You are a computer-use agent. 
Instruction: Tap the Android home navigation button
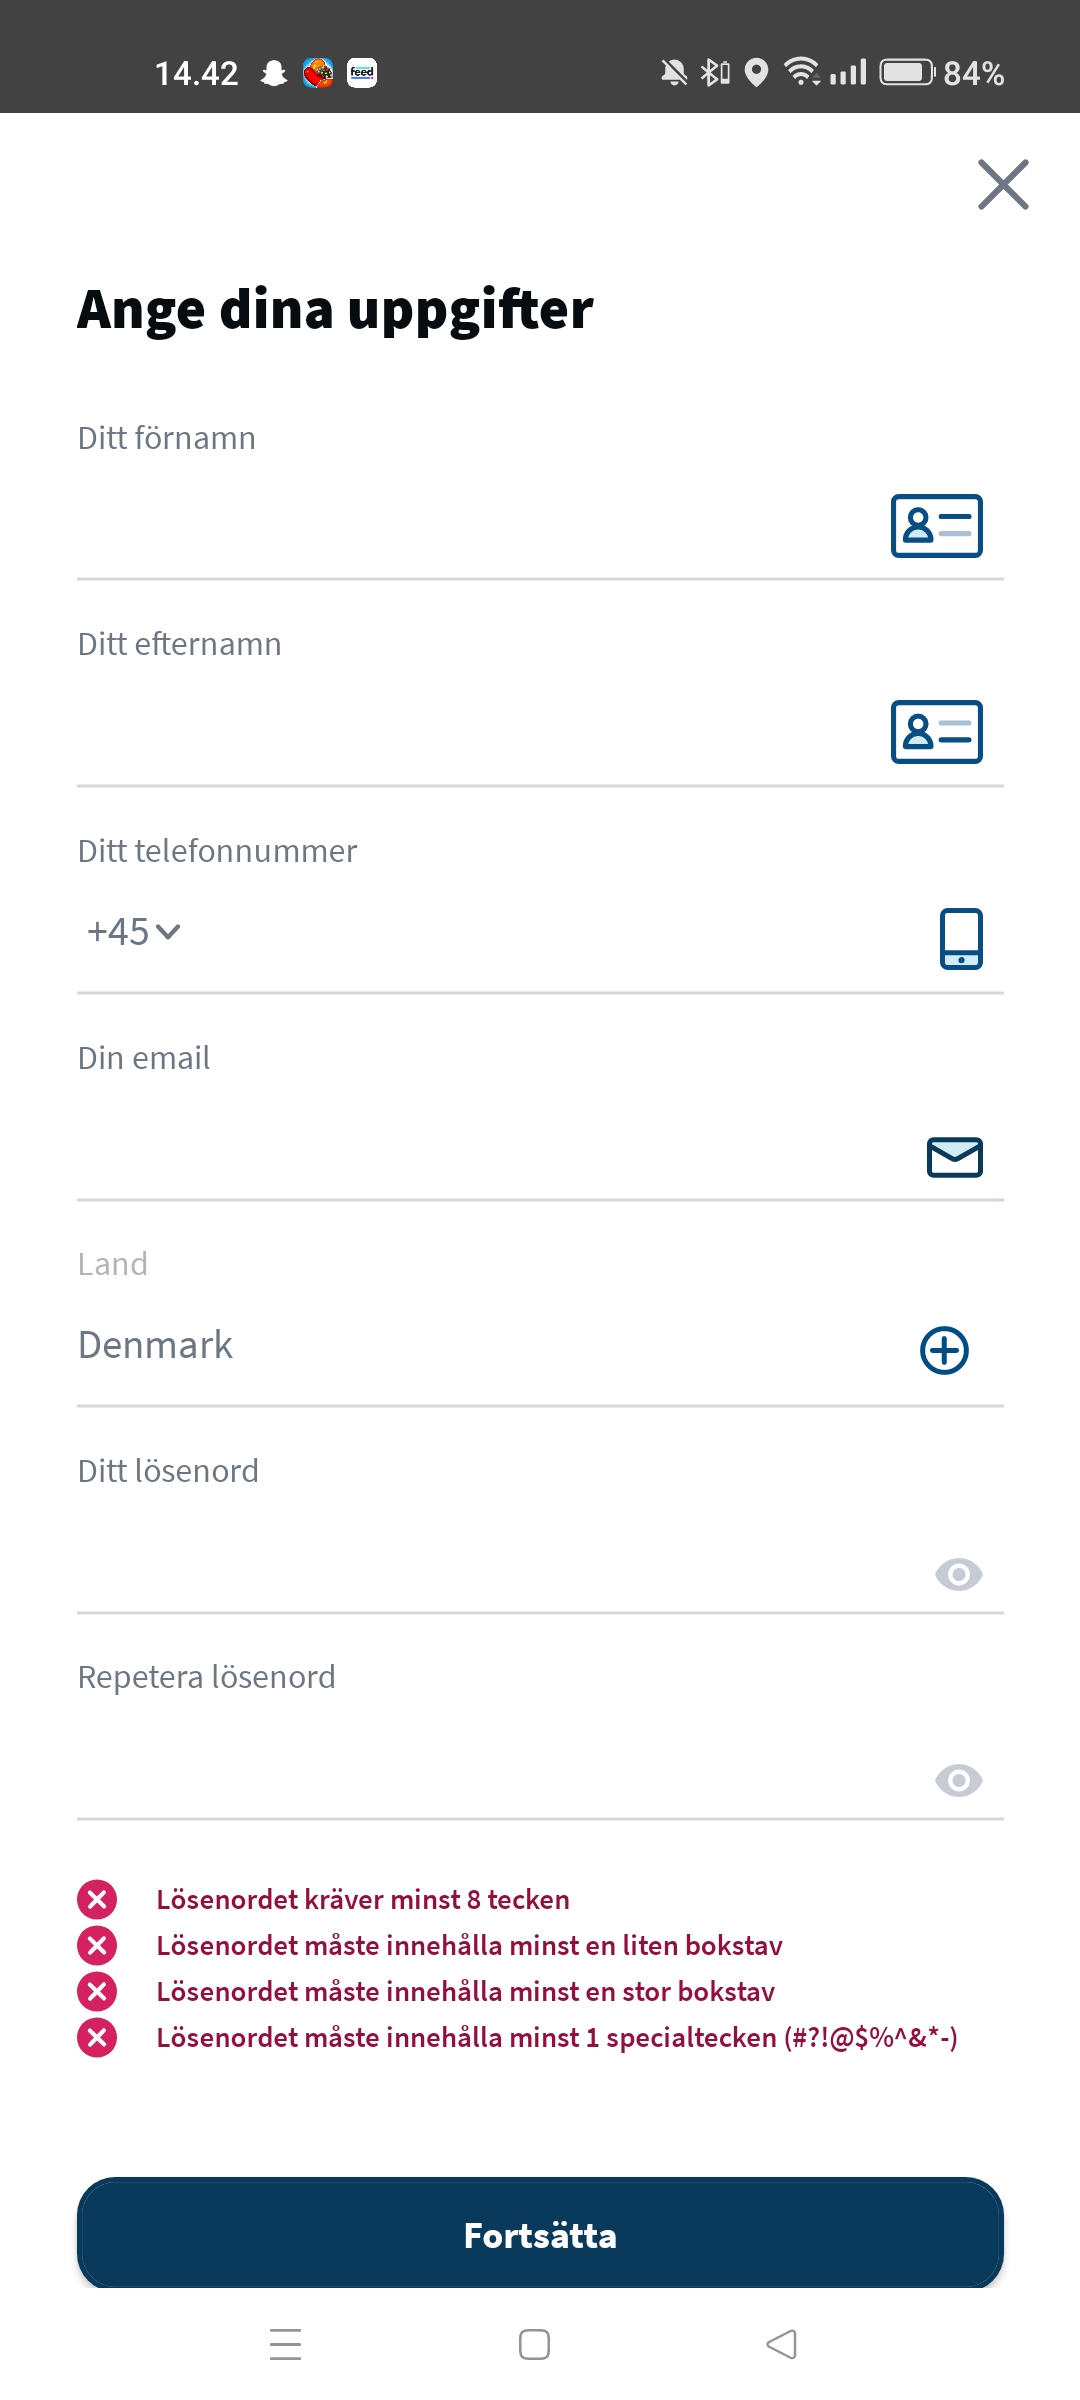pos(534,2344)
